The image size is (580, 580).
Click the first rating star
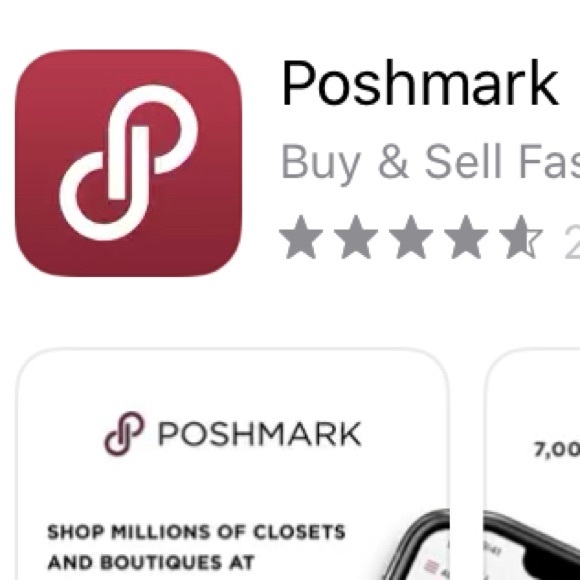(301, 237)
